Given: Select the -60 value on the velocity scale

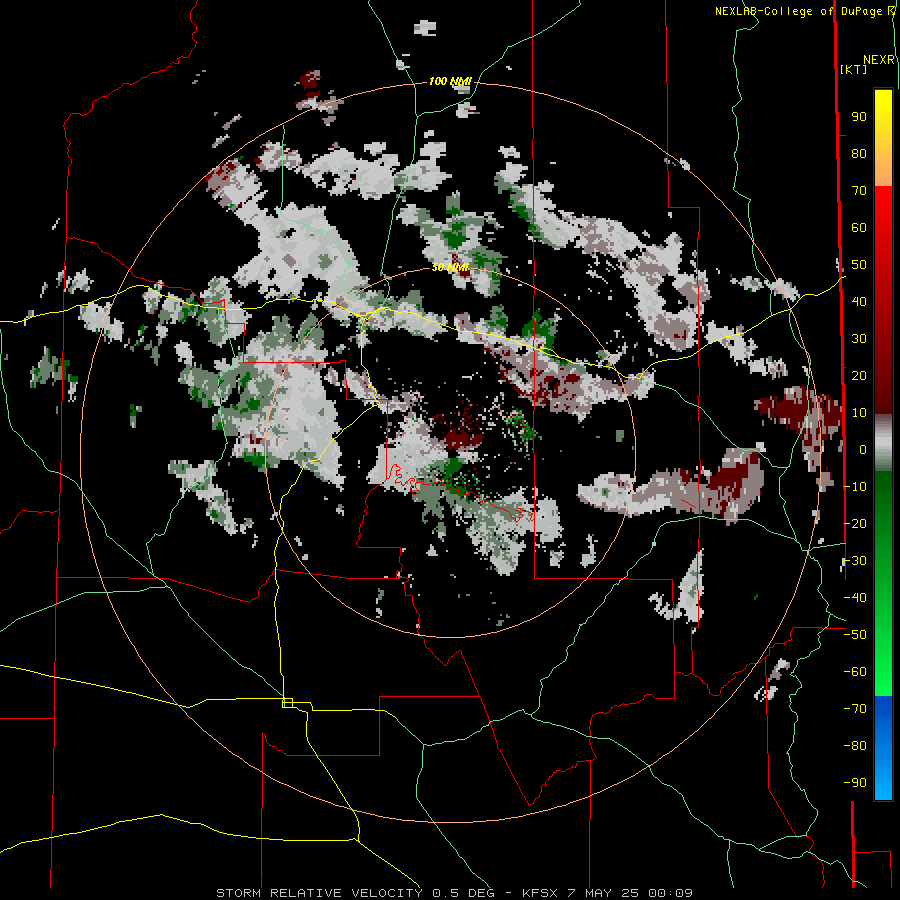Looking at the screenshot, I should click(x=855, y=672).
